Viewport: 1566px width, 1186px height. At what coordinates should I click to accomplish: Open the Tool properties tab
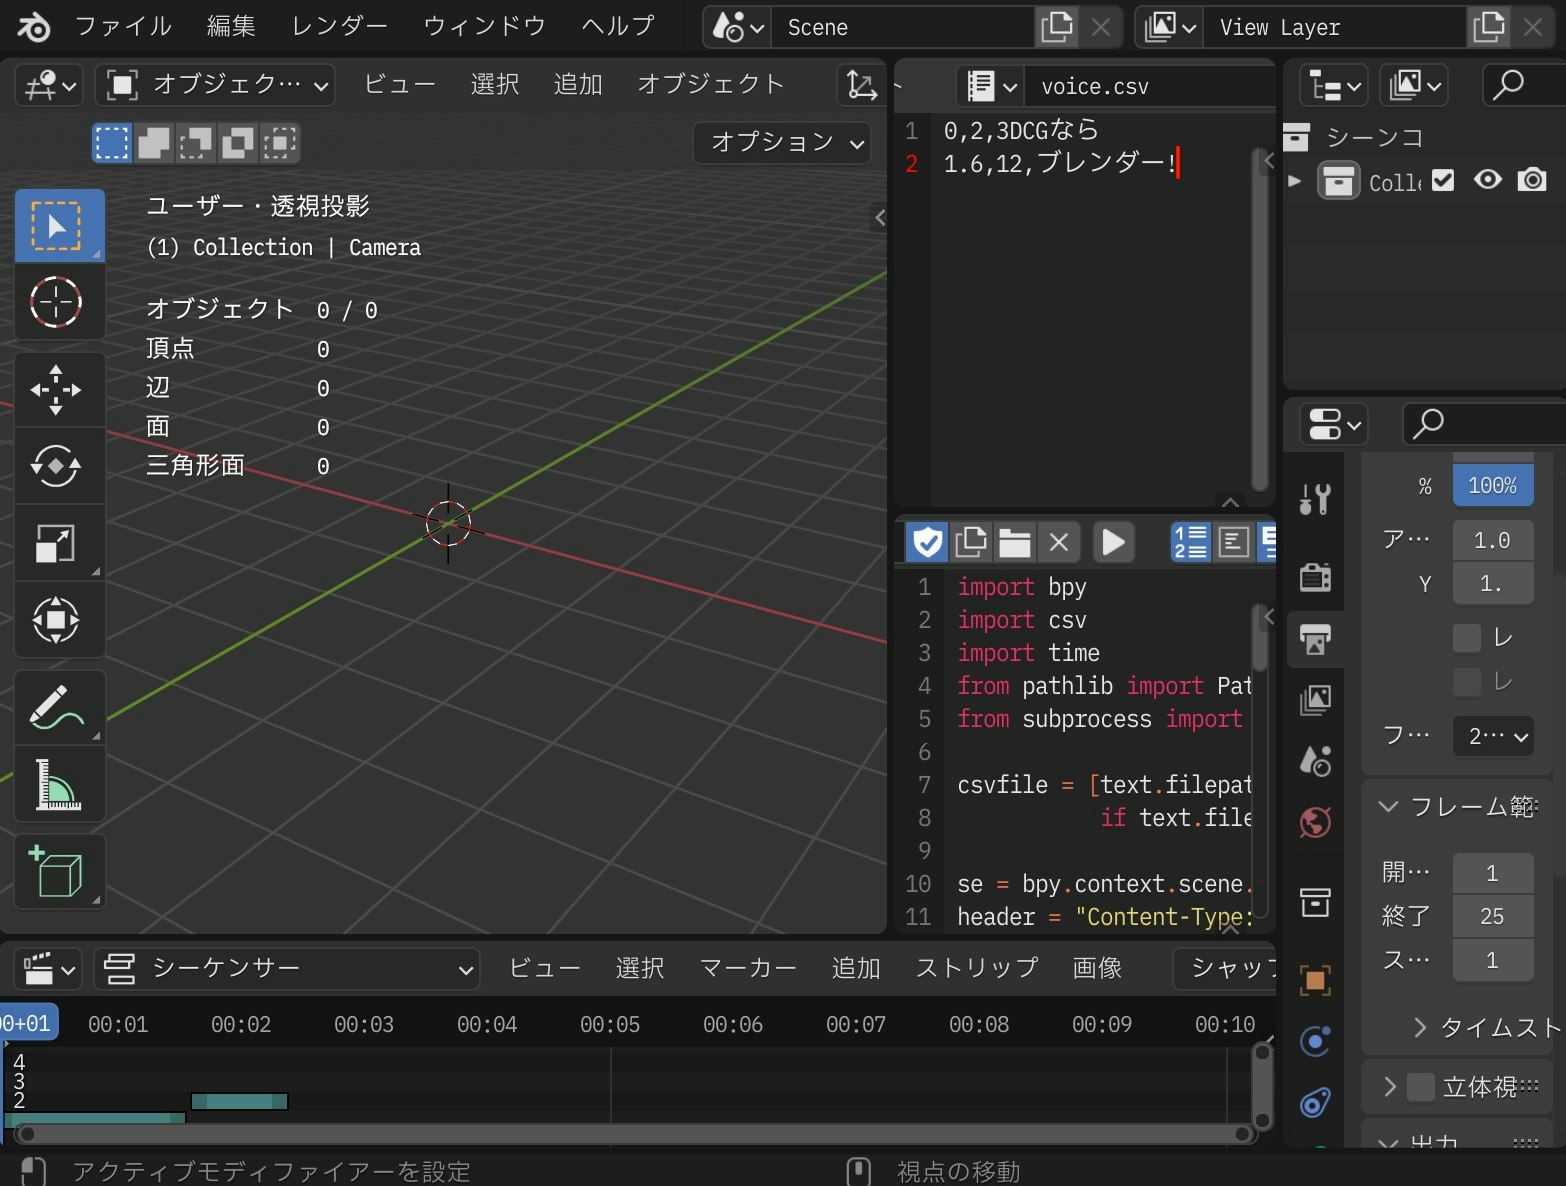1315,498
